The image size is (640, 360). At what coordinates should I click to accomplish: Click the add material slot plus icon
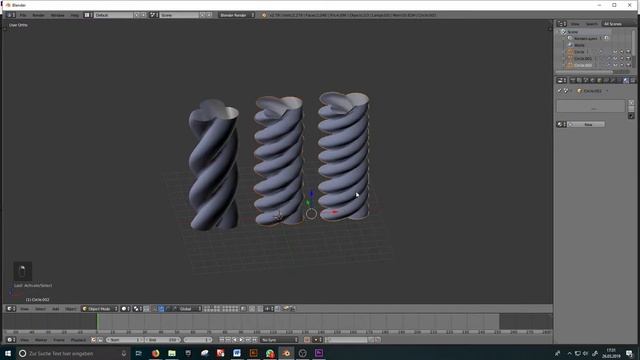pyautogui.click(x=631, y=102)
